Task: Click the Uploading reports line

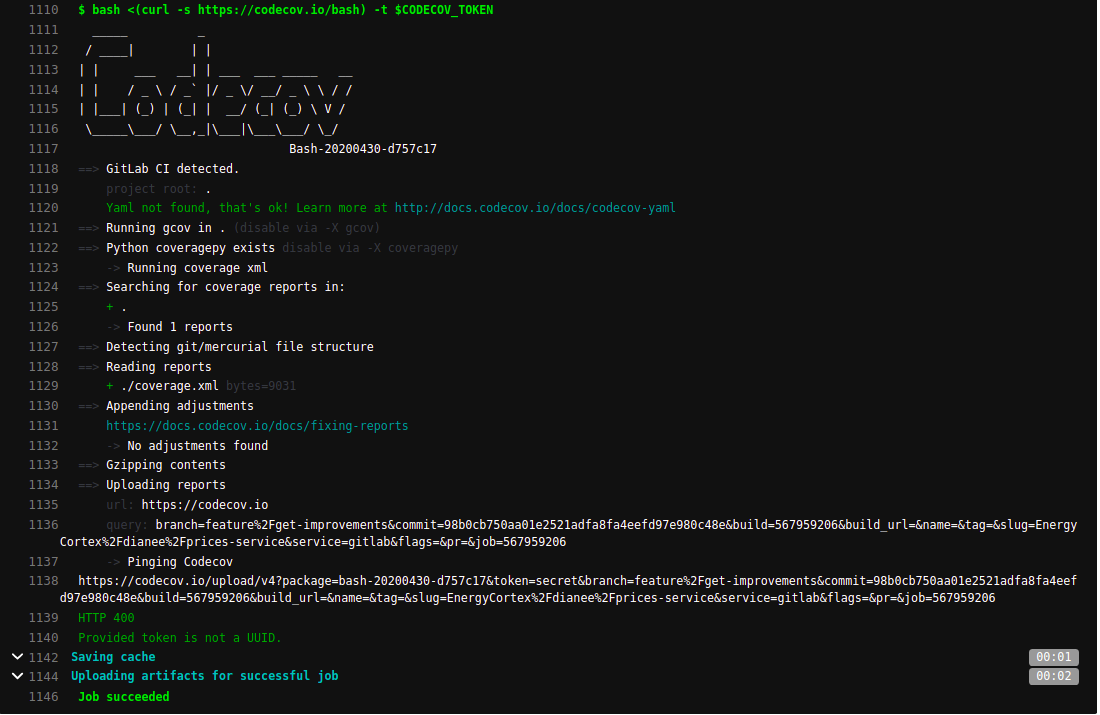Action: click(x=166, y=485)
